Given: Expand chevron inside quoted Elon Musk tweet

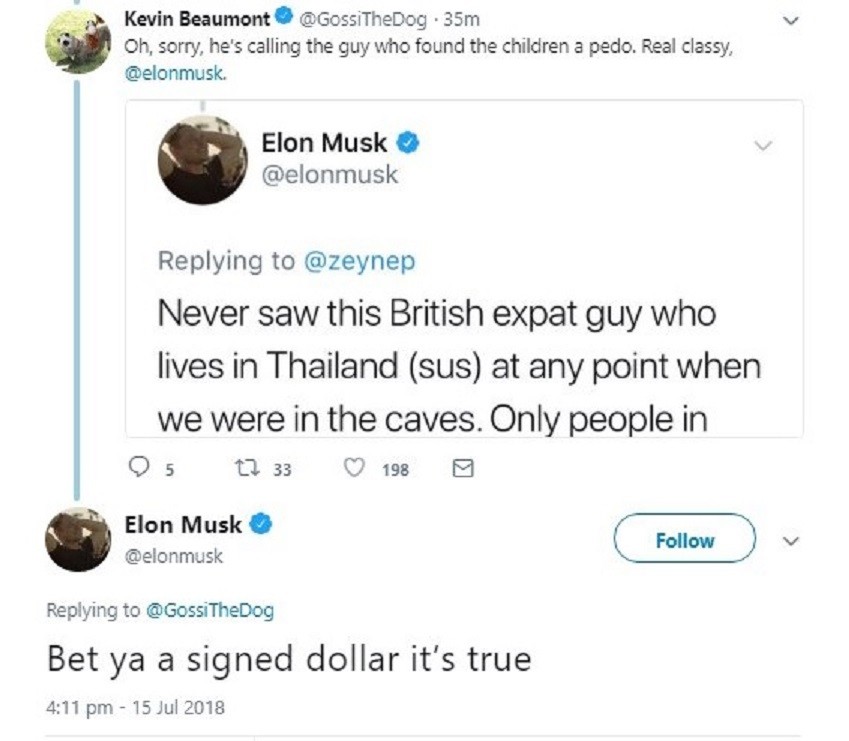Looking at the screenshot, I should (762, 145).
